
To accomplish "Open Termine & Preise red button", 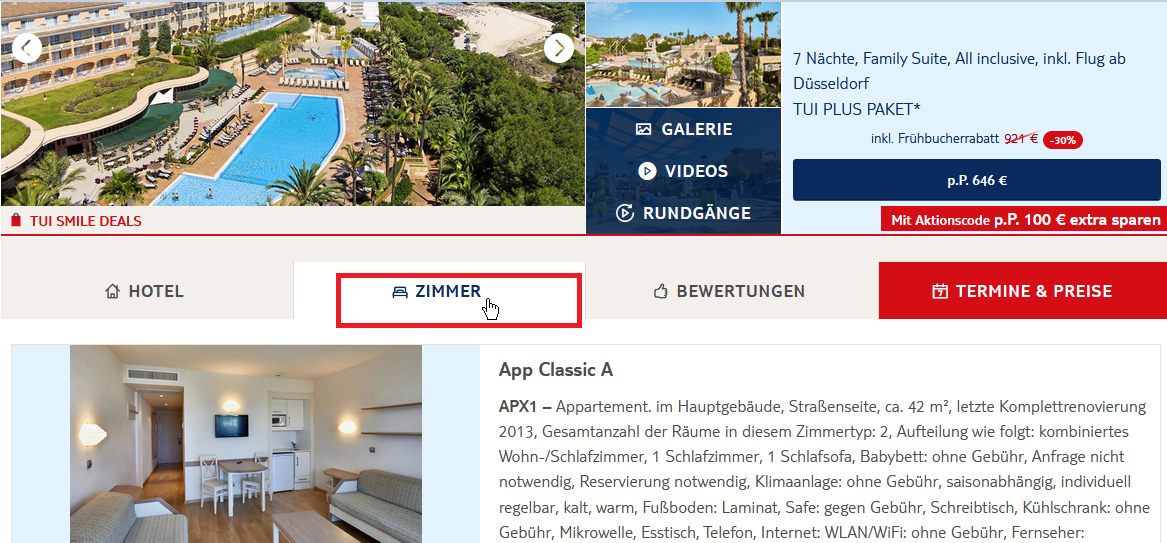I will click(1023, 291).
